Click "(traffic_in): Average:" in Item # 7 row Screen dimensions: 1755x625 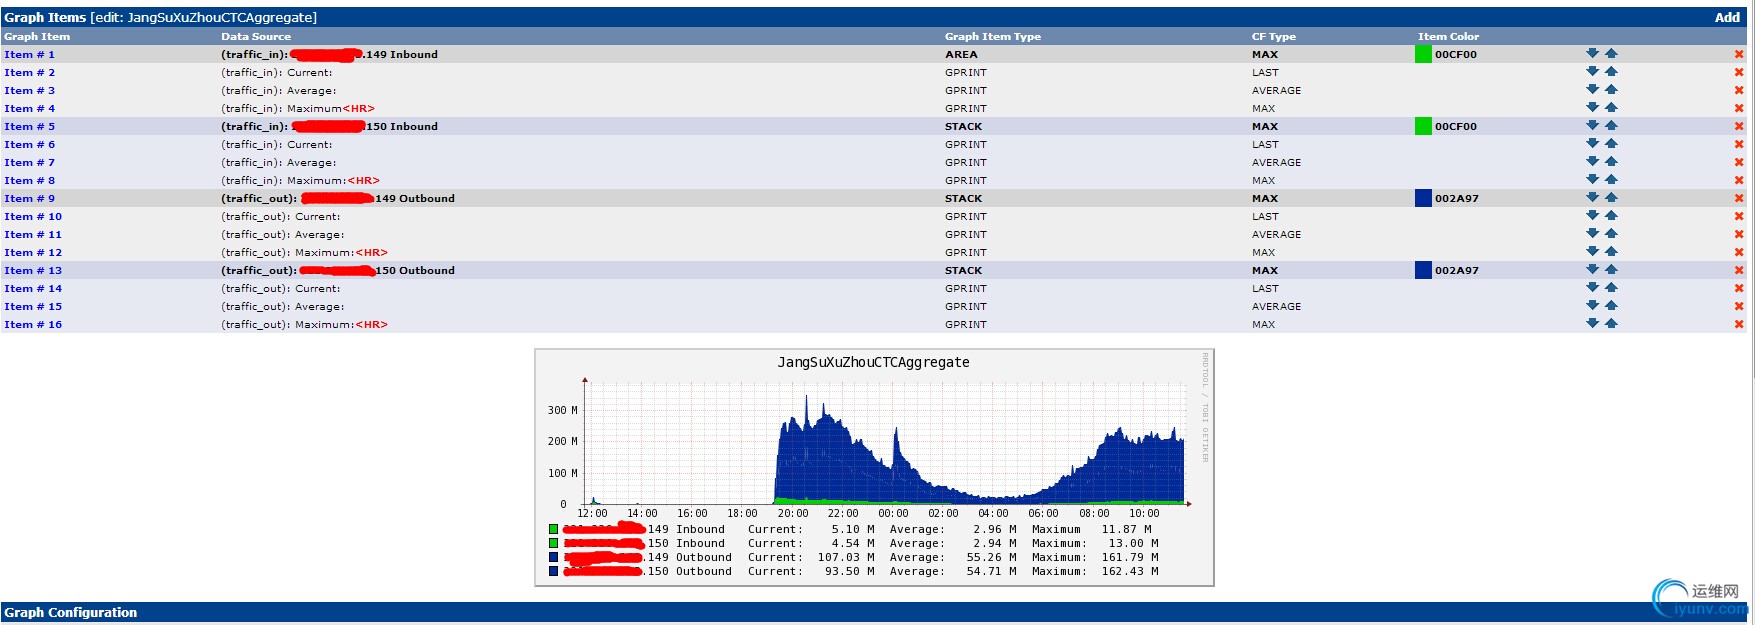point(278,163)
